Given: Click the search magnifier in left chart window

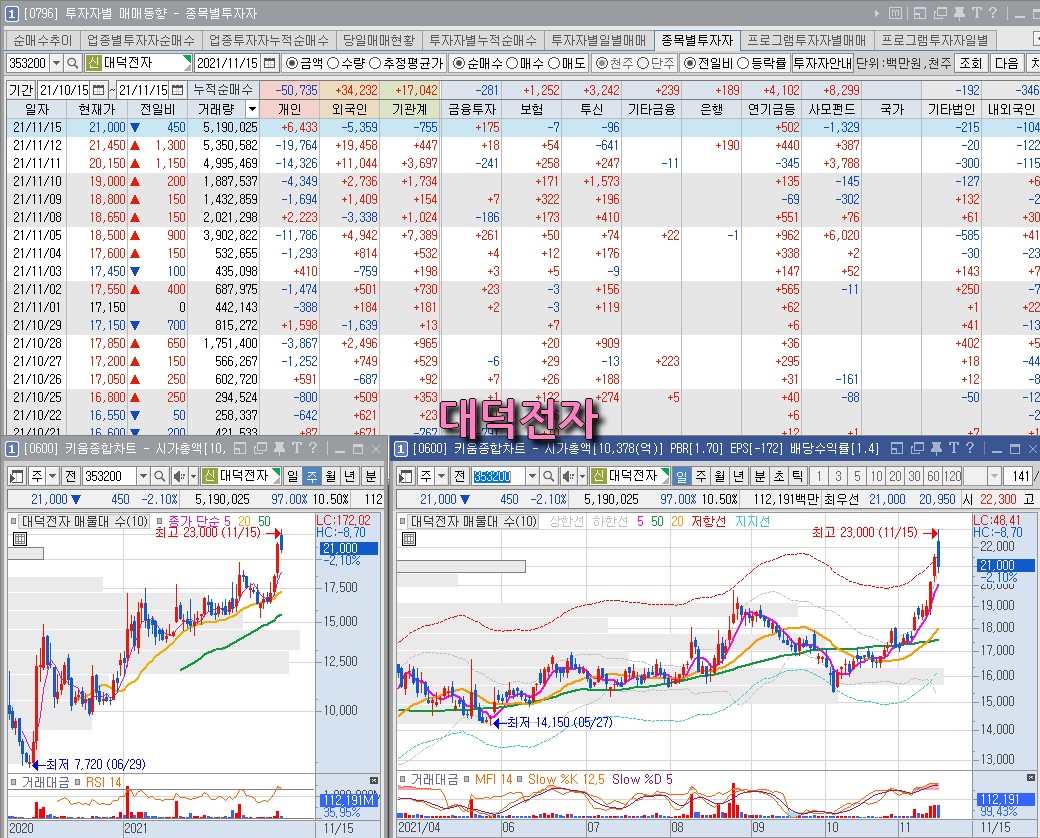Looking at the screenshot, I should [x=159, y=476].
